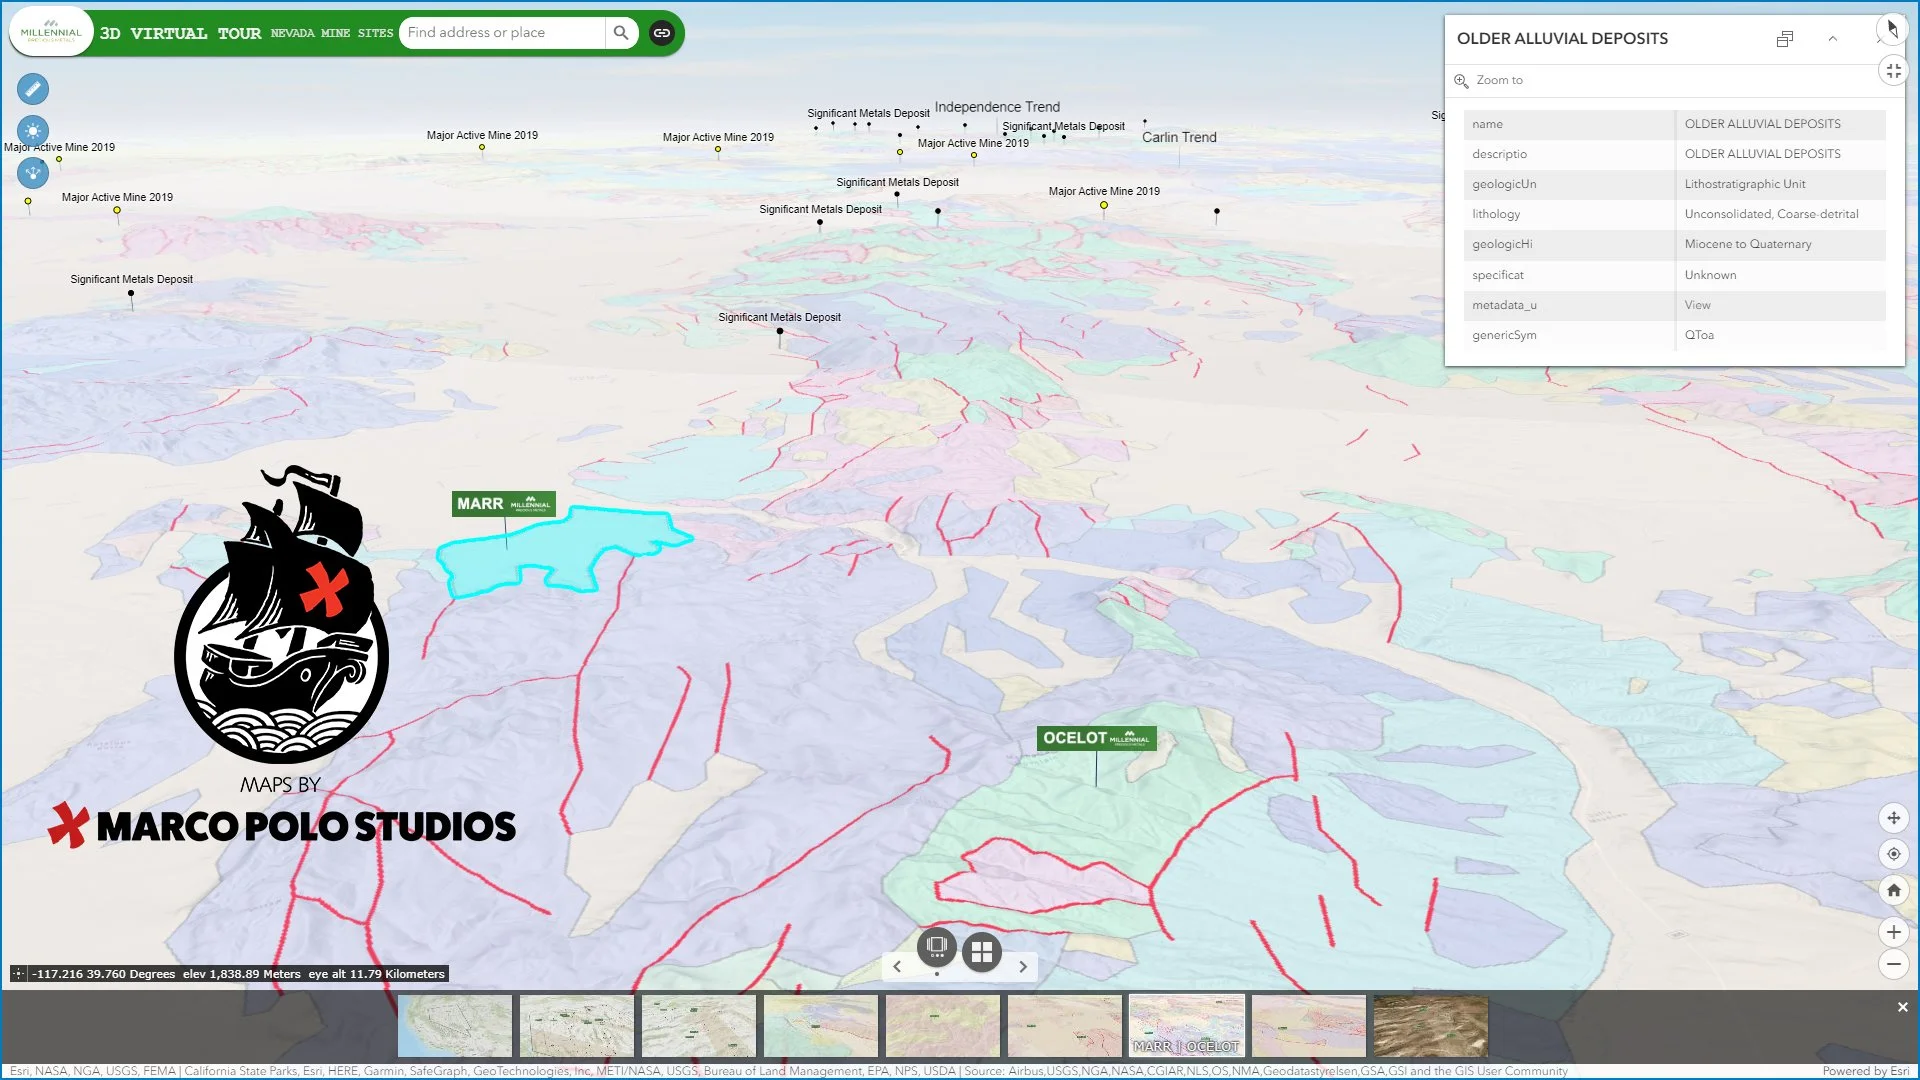1920x1080 pixels.
Task: Reset compass orientation to north
Action: pyautogui.click(x=1892, y=29)
